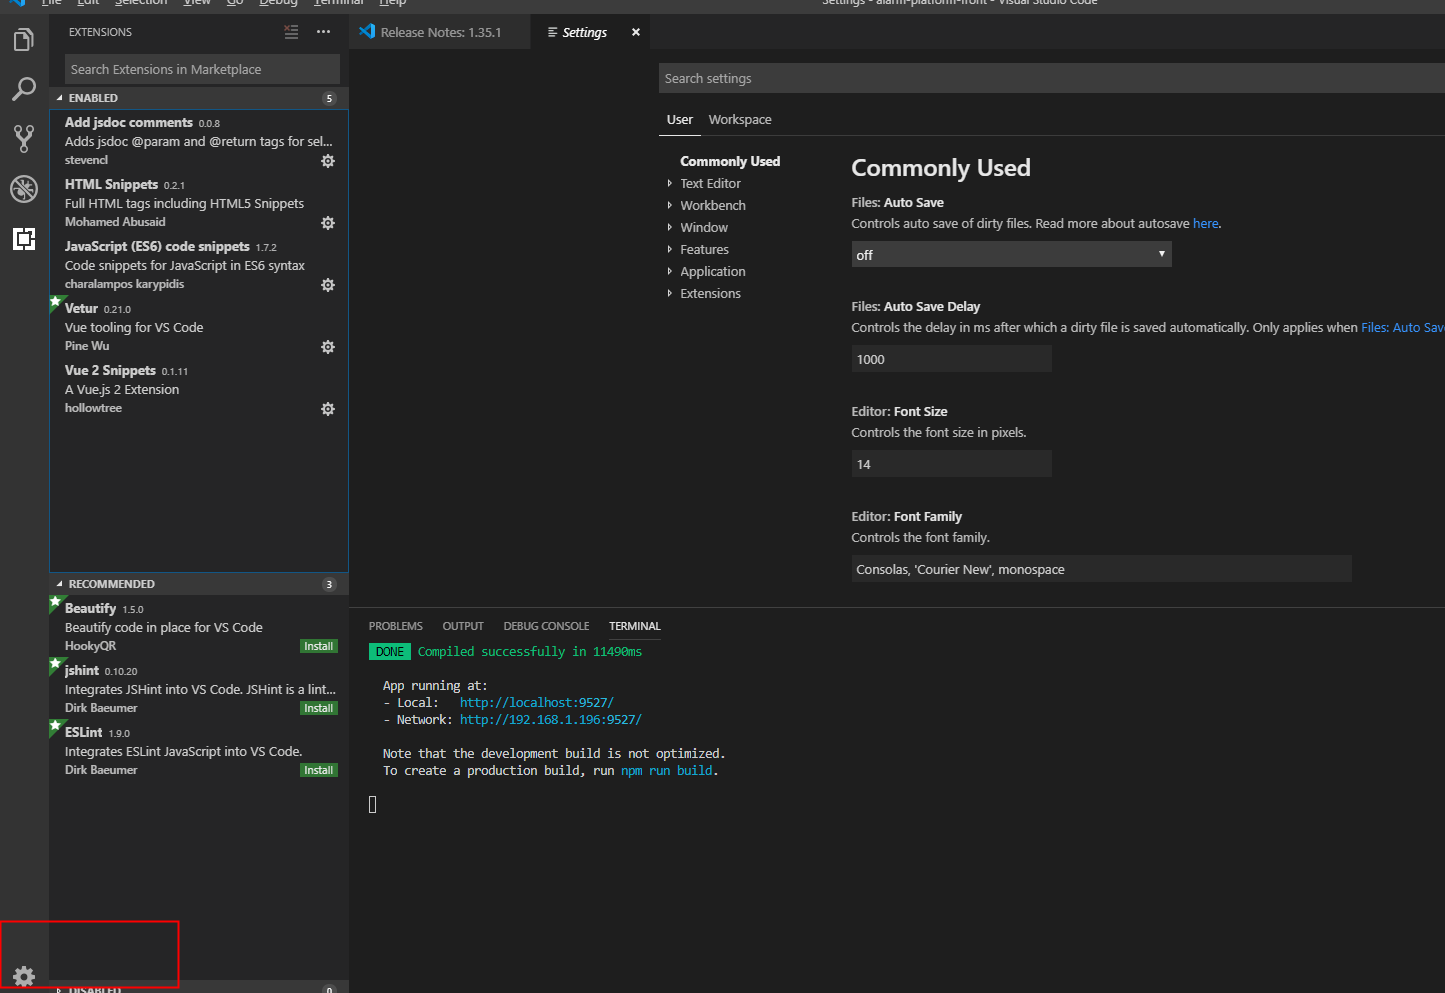Viewport: 1445px width, 993px height.
Task: Focus the Search Extensions in Marketplace field
Action: (x=202, y=69)
